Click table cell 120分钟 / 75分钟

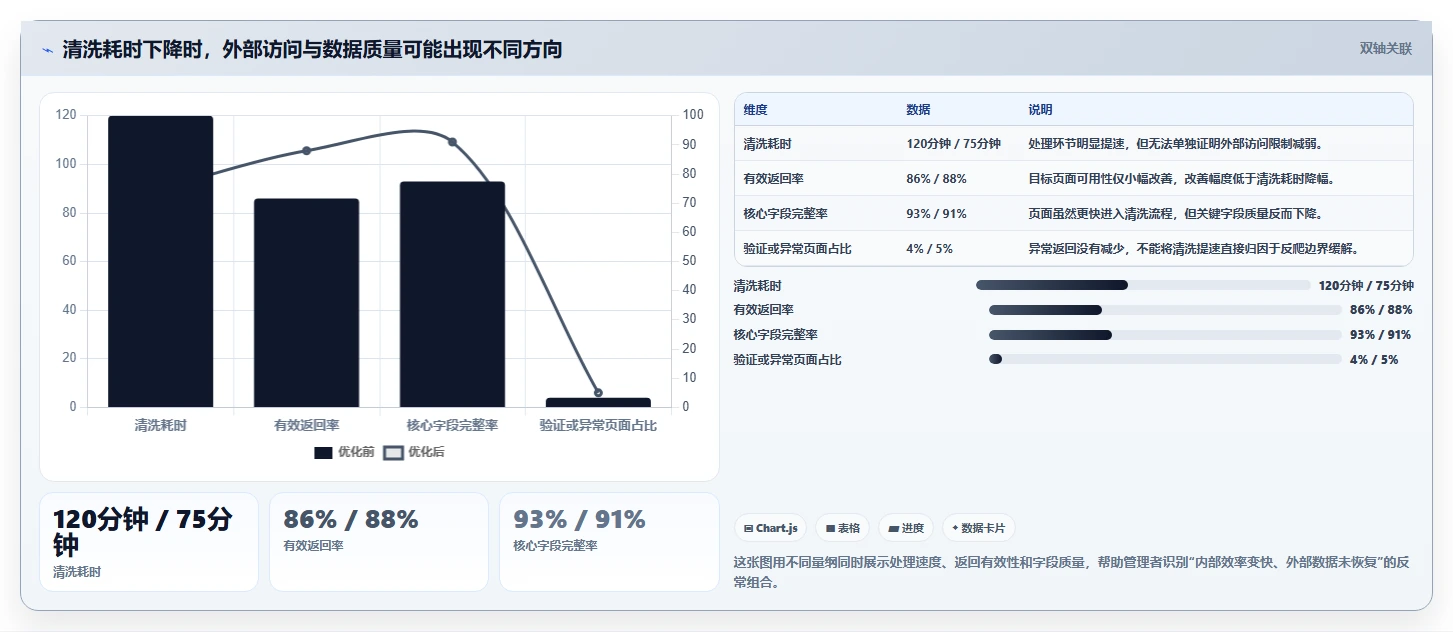click(953, 144)
